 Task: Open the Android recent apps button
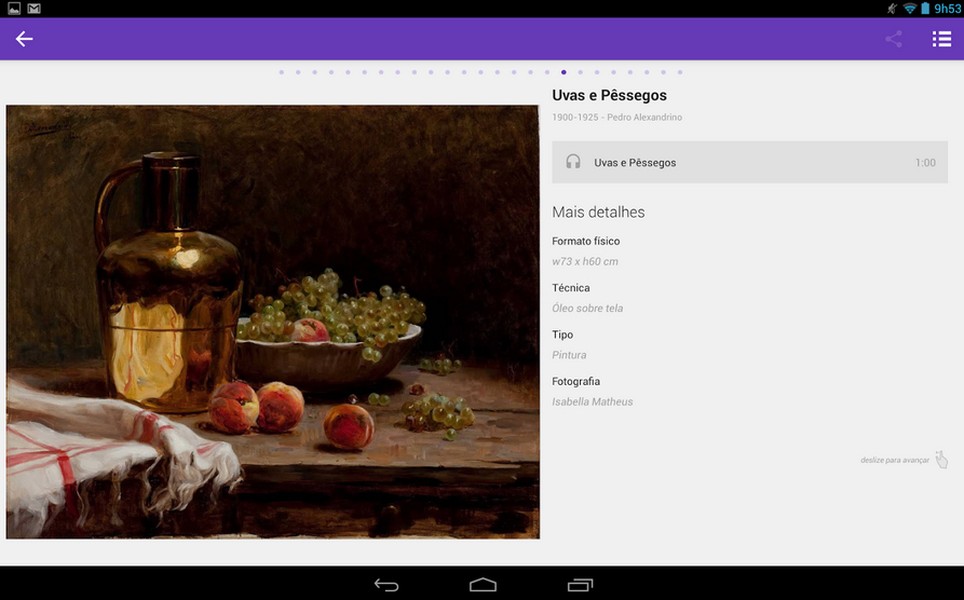coord(580,585)
